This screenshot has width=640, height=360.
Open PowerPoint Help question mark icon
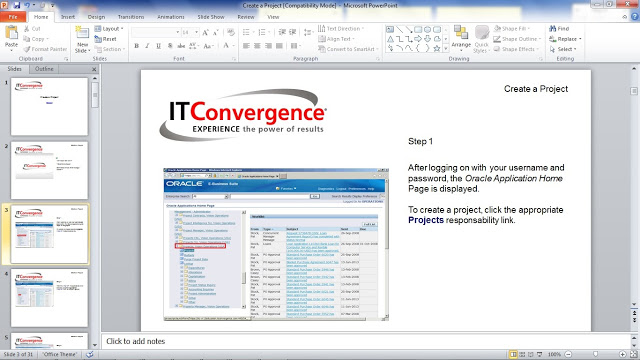click(x=635, y=17)
